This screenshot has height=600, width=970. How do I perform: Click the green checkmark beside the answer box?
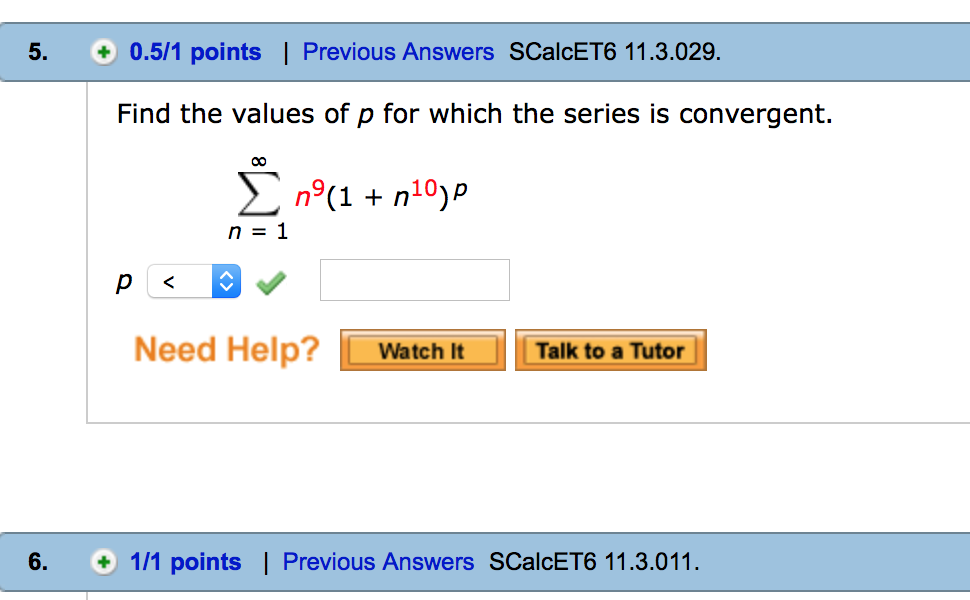[x=270, y=281]
